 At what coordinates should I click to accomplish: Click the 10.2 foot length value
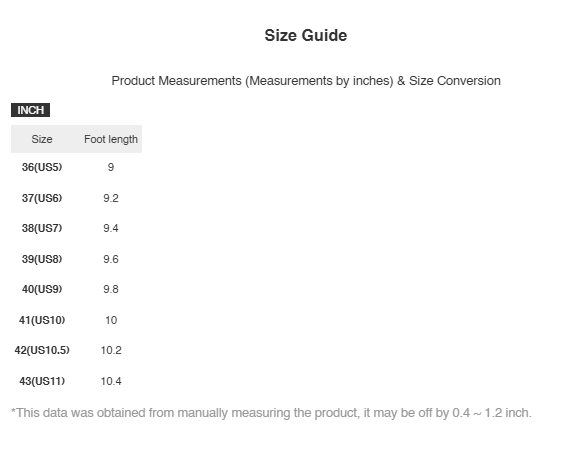click(111, 350)
